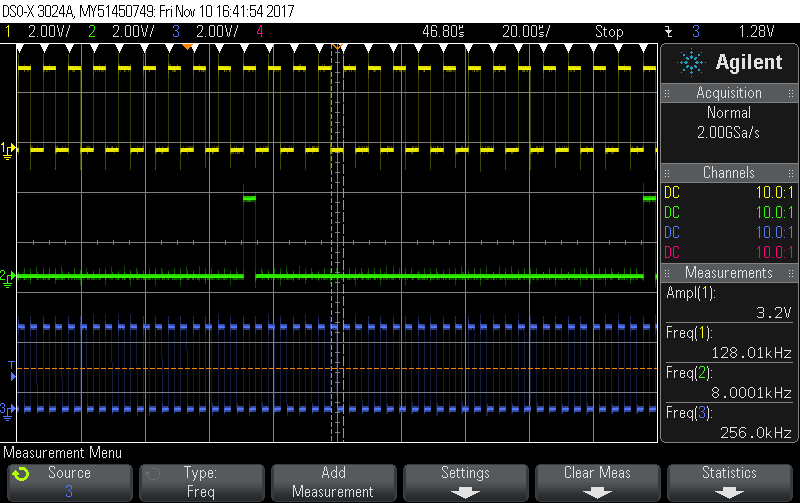Click the Stop run status indicator
800x503 pixels.
(x=609, y=32)
